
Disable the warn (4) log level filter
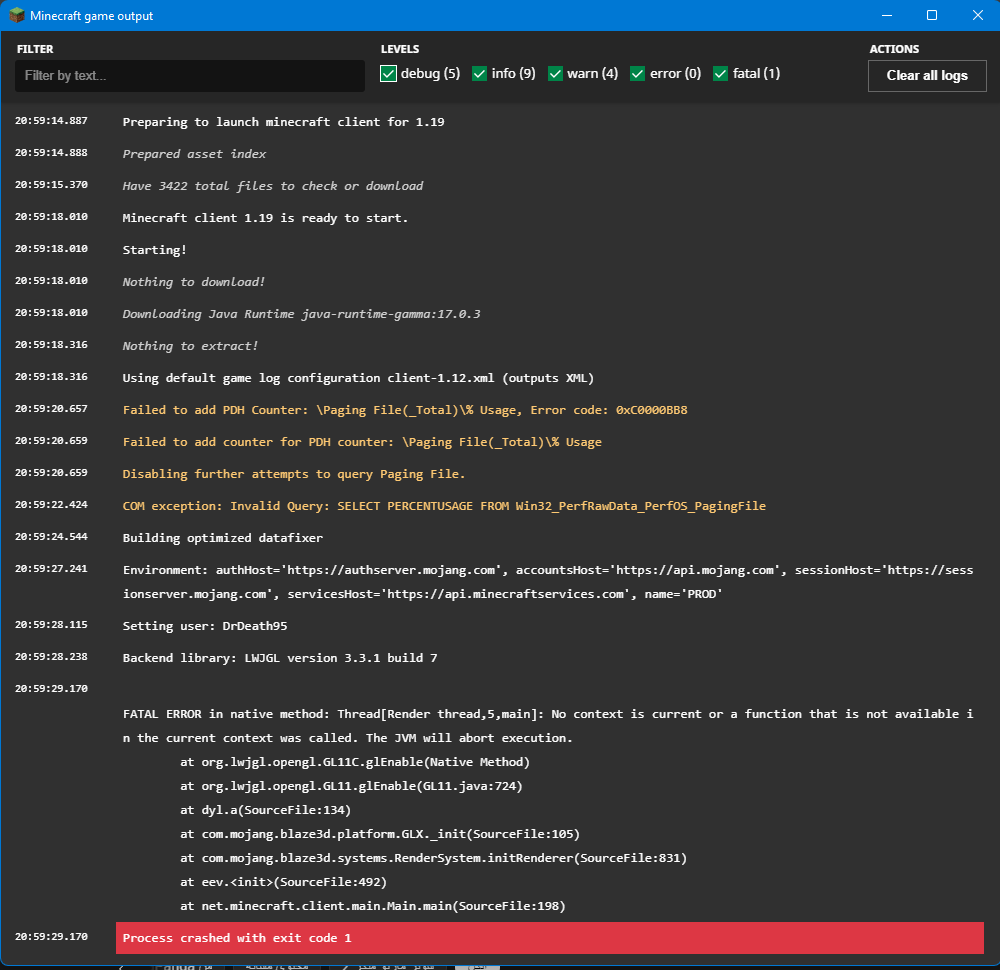pyautogui.click(x=556, y=74)
